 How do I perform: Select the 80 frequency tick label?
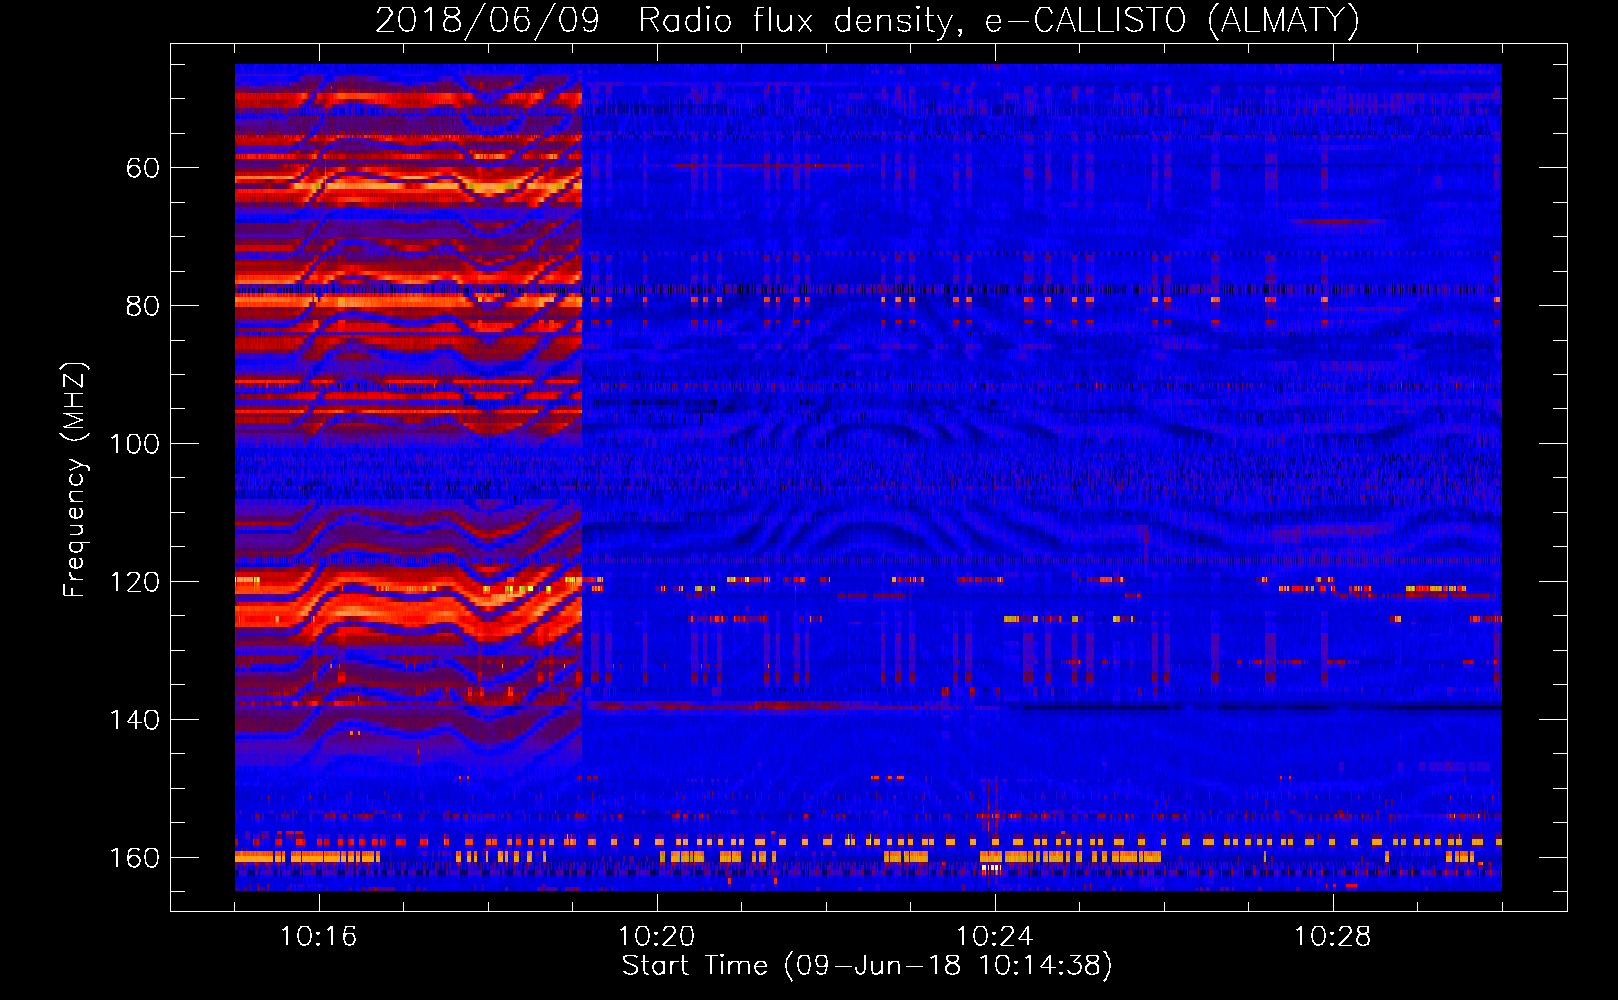[x=142, y=306]
